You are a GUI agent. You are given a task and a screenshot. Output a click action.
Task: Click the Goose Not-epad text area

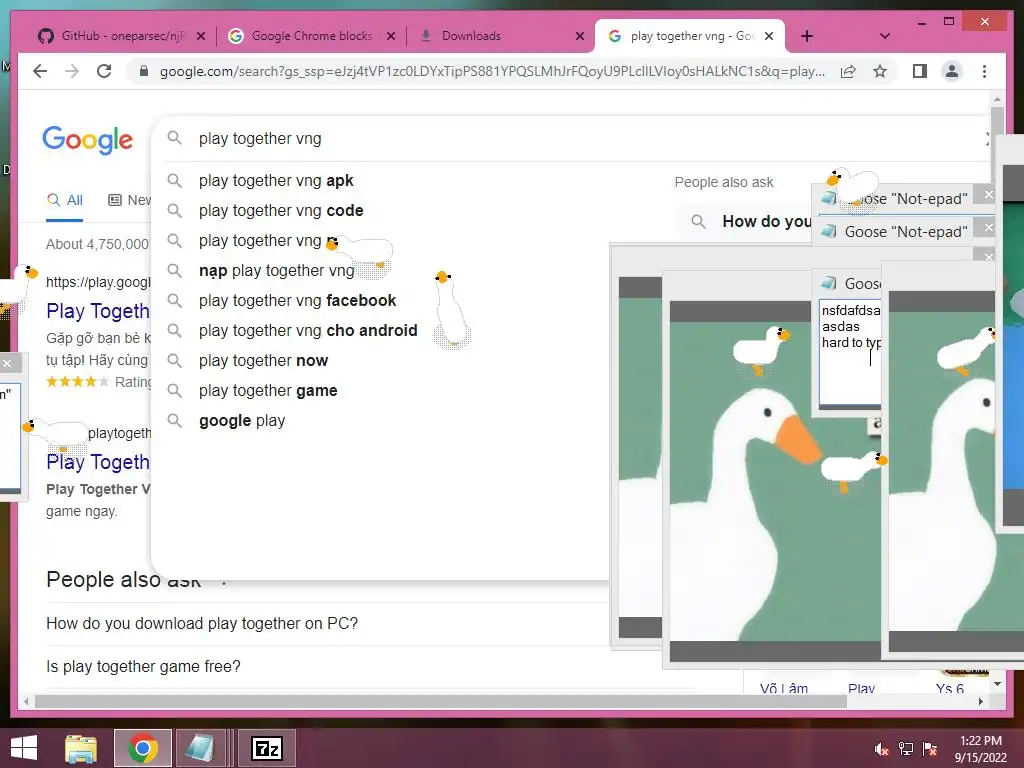click(850, 353)
